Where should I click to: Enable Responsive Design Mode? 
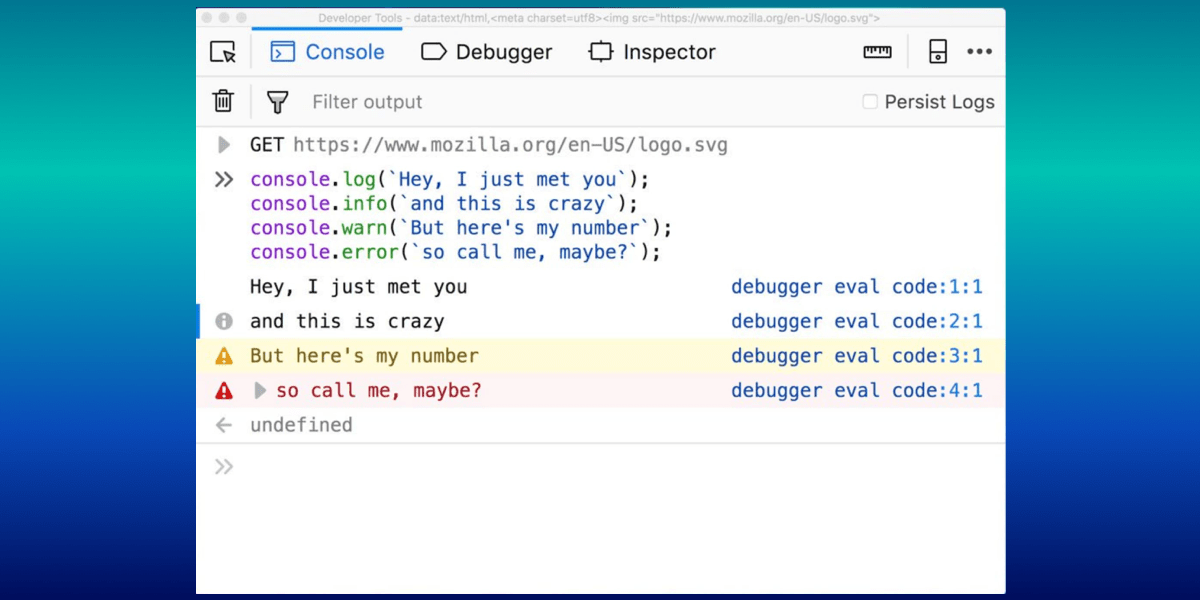938,51
